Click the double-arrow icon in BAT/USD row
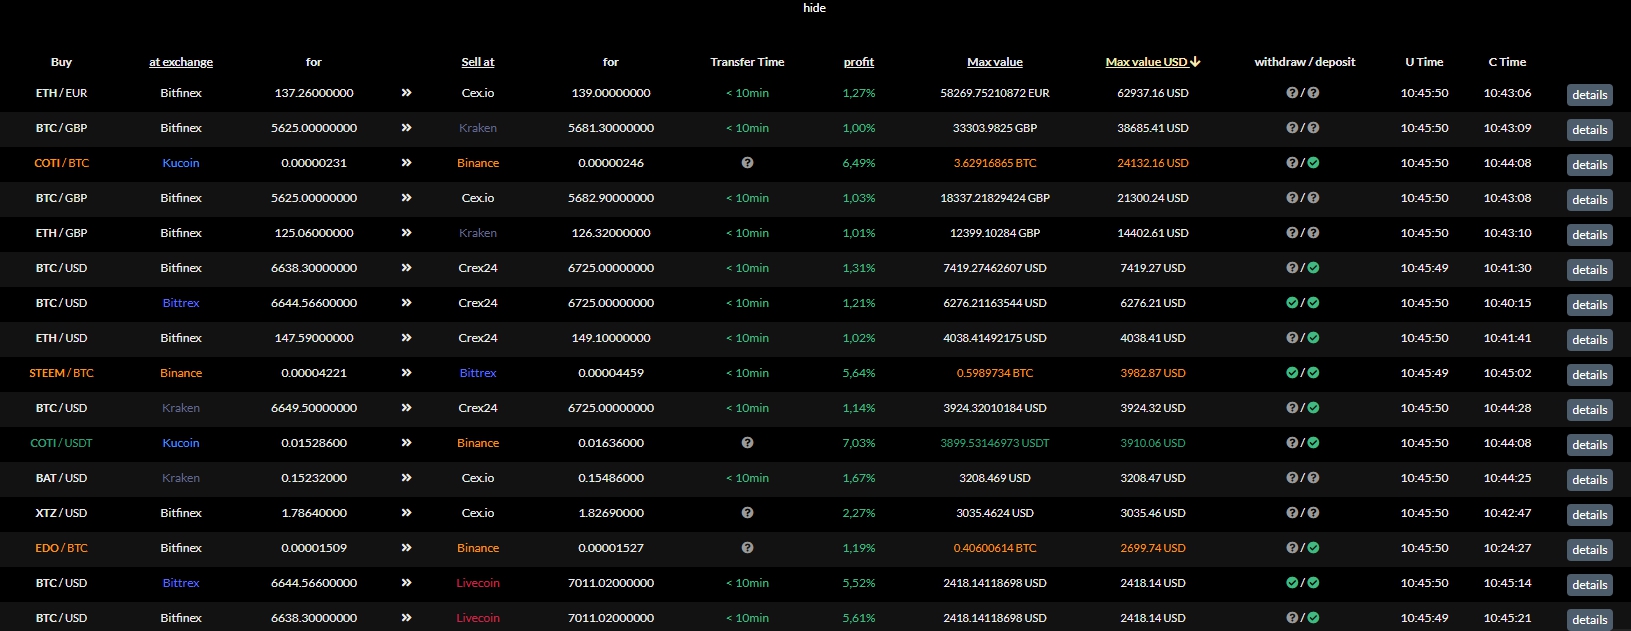 click(406, 478)
